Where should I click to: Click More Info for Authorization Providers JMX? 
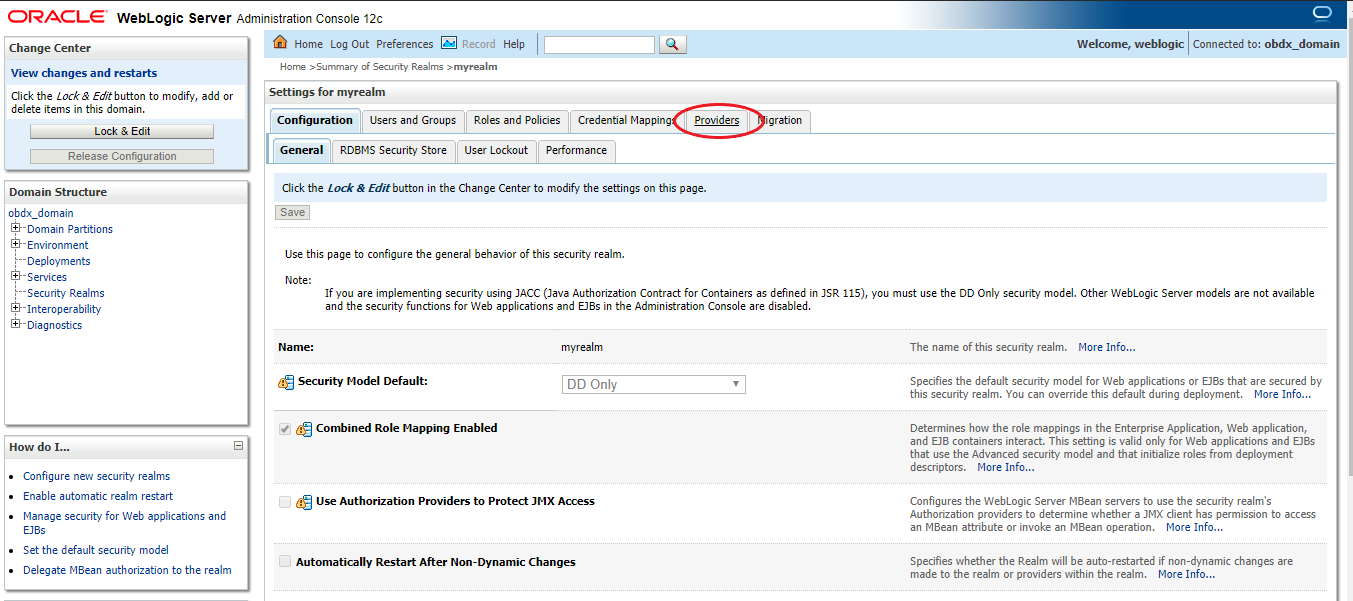pyautogui.click(x=1195, y=527)
